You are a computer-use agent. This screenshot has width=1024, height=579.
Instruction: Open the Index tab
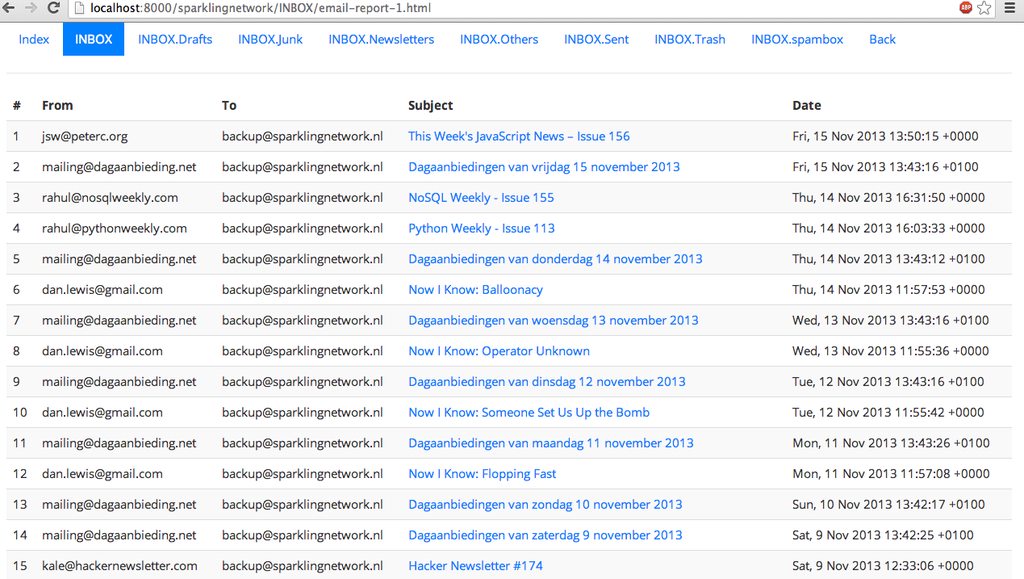[34, 39]
